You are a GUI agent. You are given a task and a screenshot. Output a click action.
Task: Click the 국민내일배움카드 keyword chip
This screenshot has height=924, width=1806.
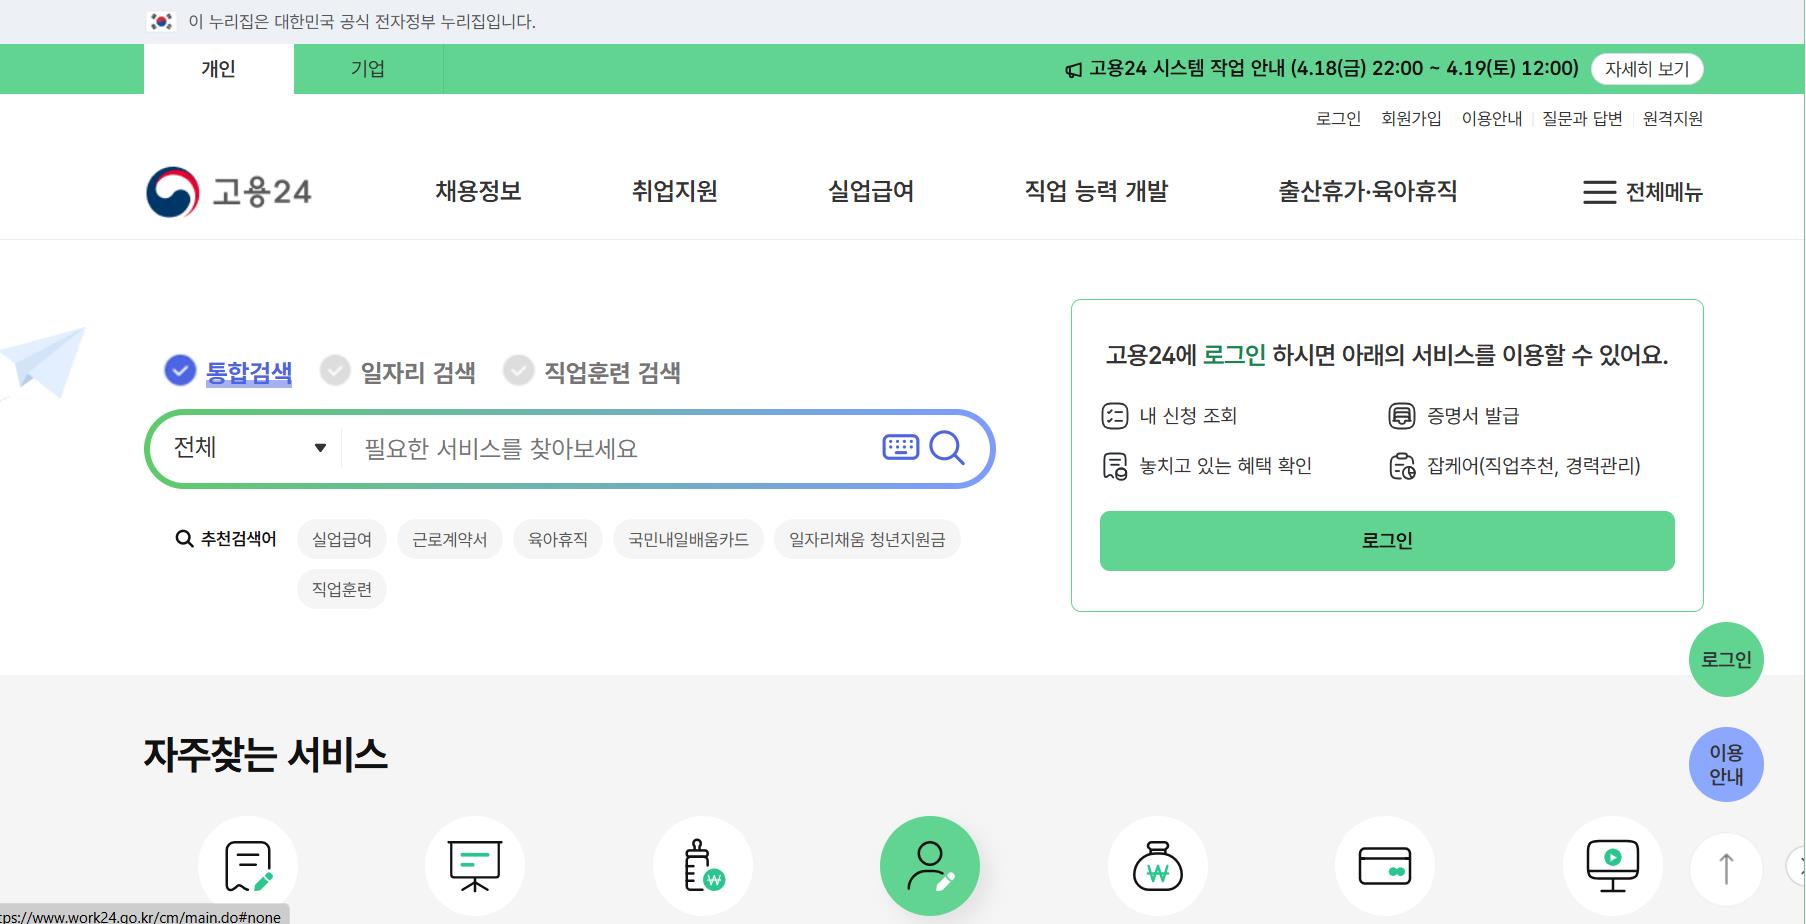click(x=688, y=539)
